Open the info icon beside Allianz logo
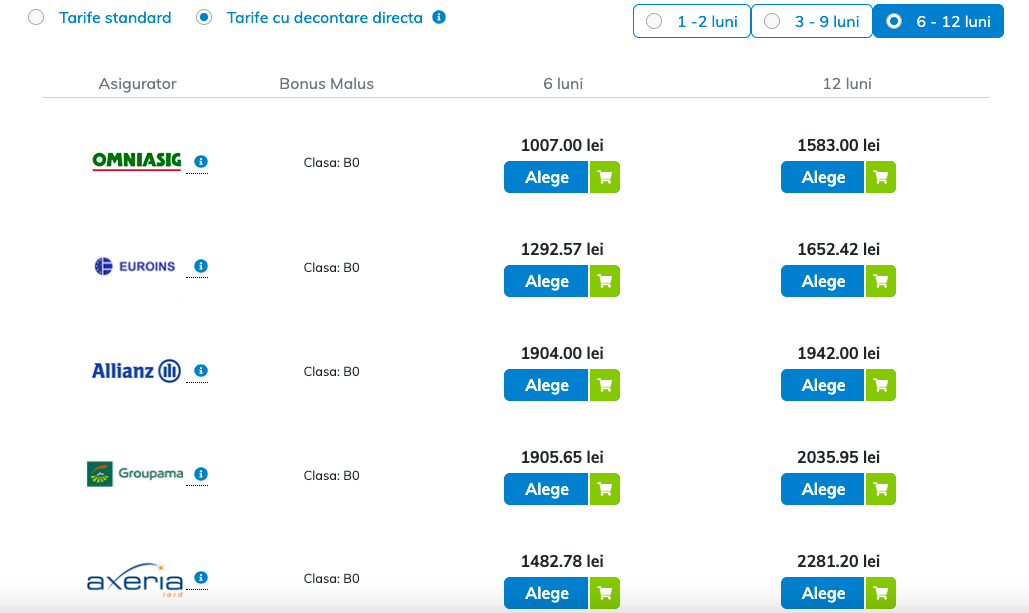This screenshot has width=1029, height=613. coord(201,371)
